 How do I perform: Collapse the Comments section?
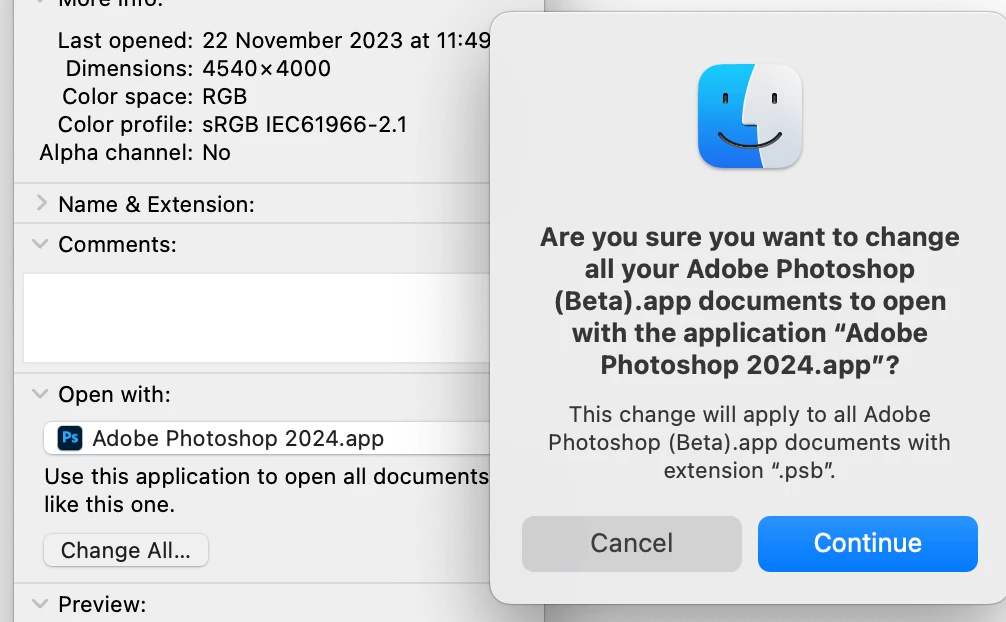point(40,244)
